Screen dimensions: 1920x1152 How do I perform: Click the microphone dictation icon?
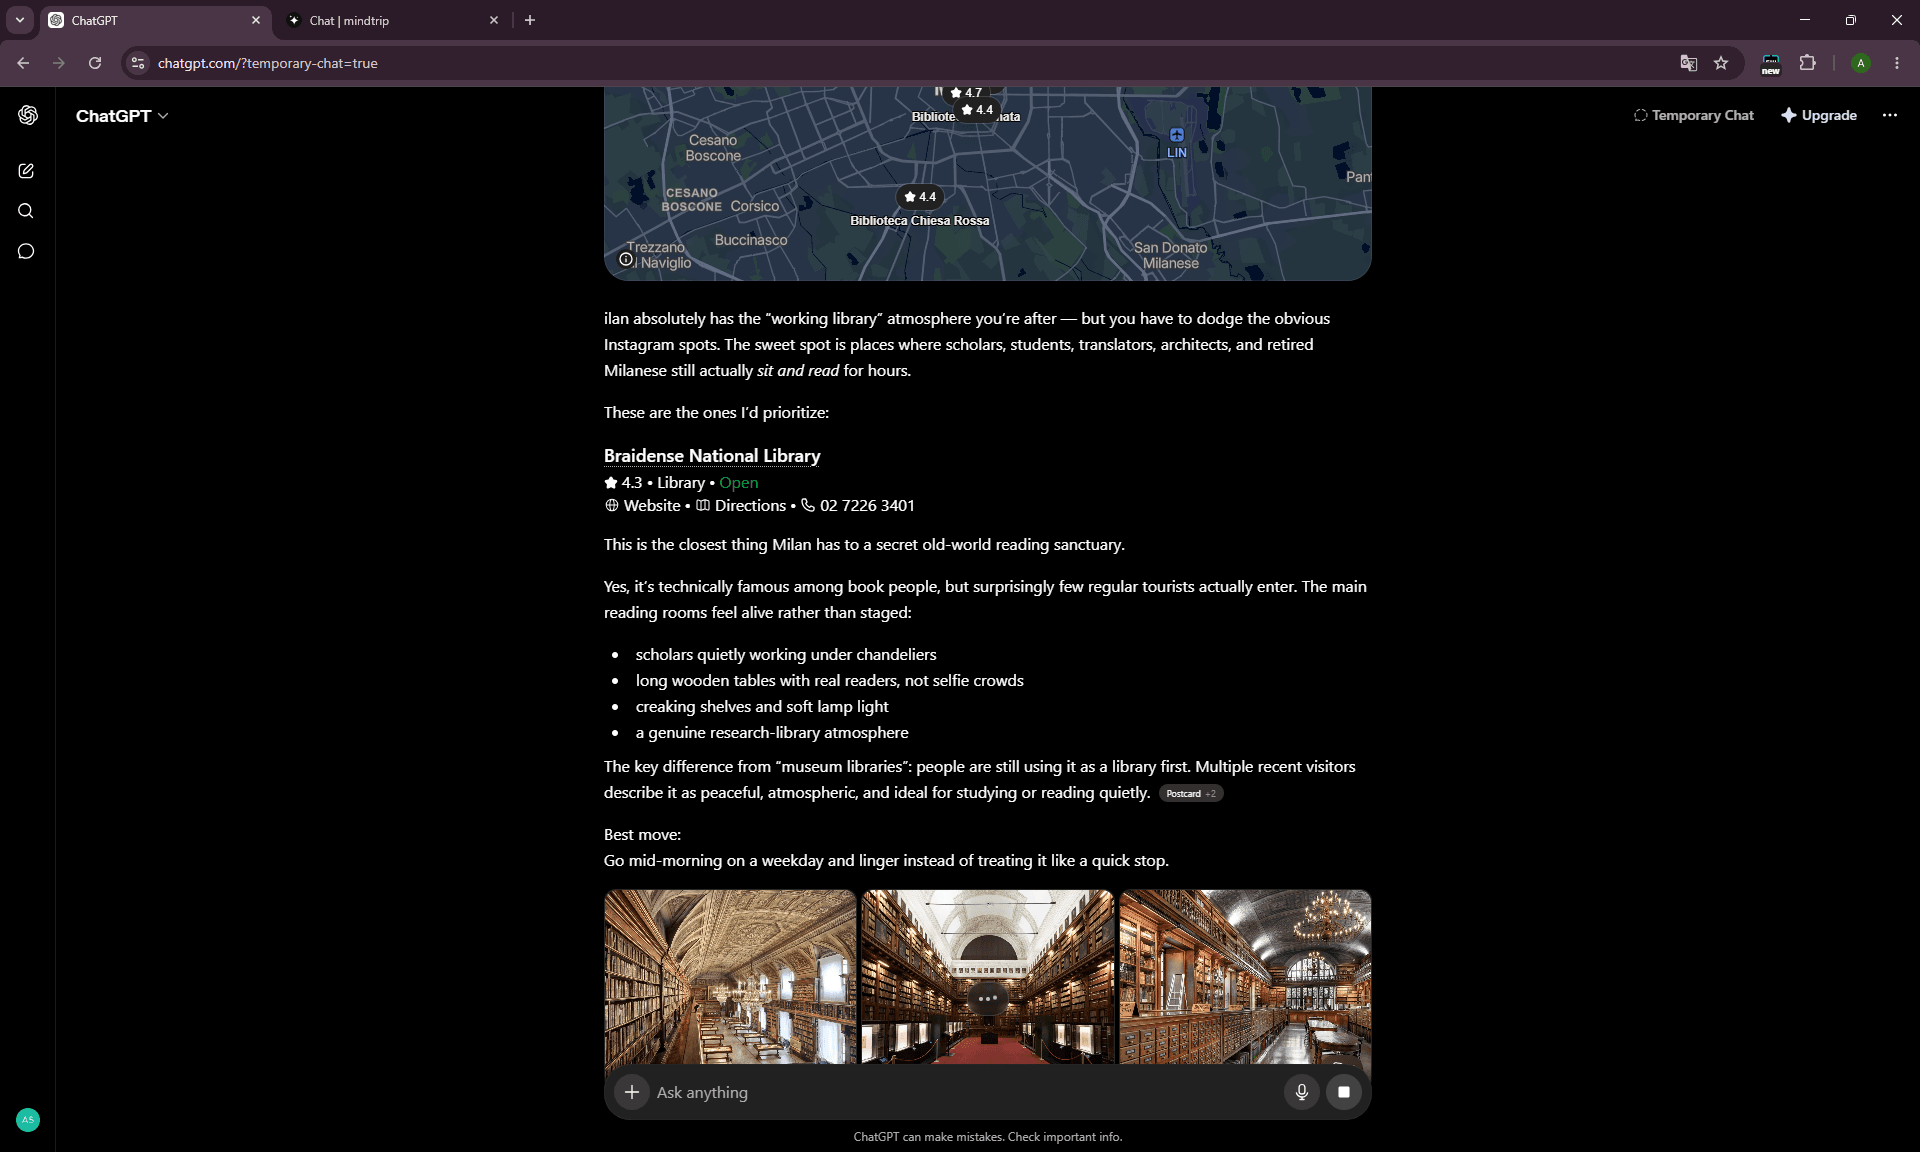tap(1301, 1092)
